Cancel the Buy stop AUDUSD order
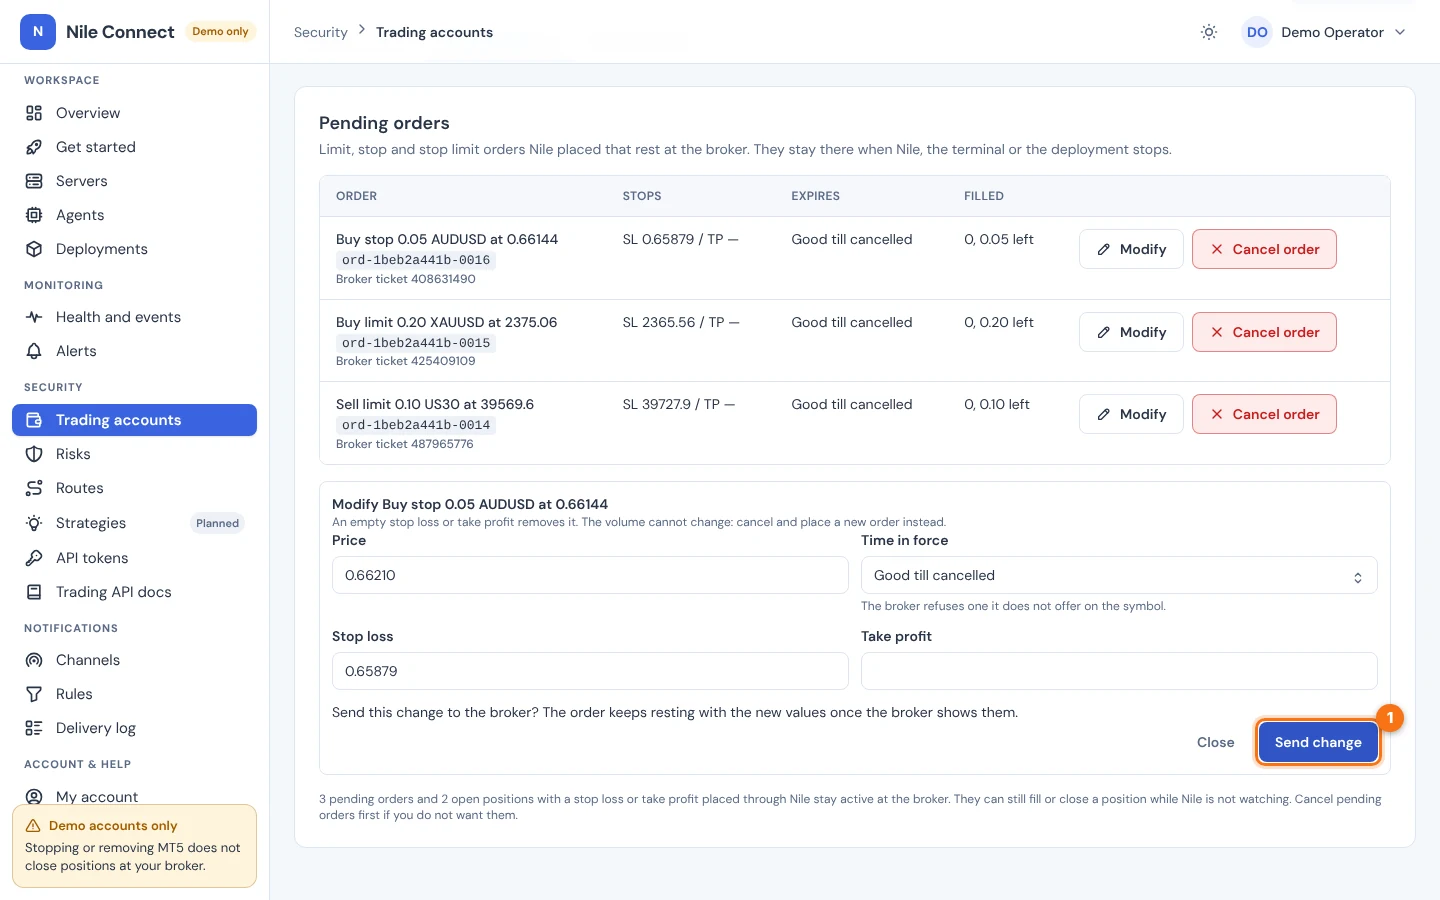Viewport: 1440px width, 900px height. coord(1264,249)
